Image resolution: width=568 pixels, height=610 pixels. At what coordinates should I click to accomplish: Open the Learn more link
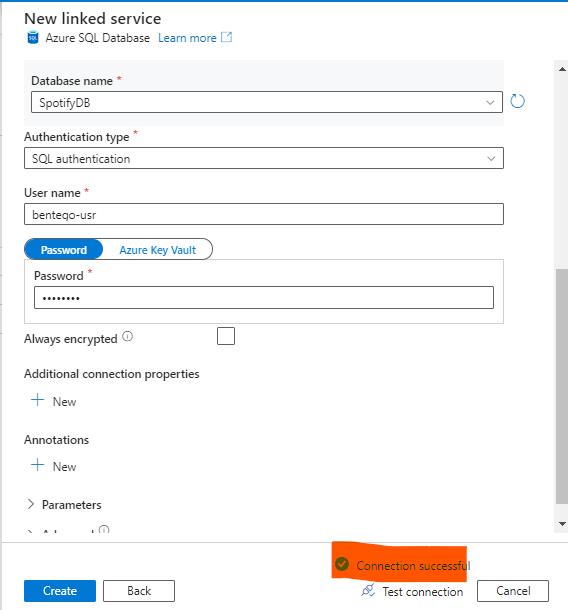coord(187,38)
